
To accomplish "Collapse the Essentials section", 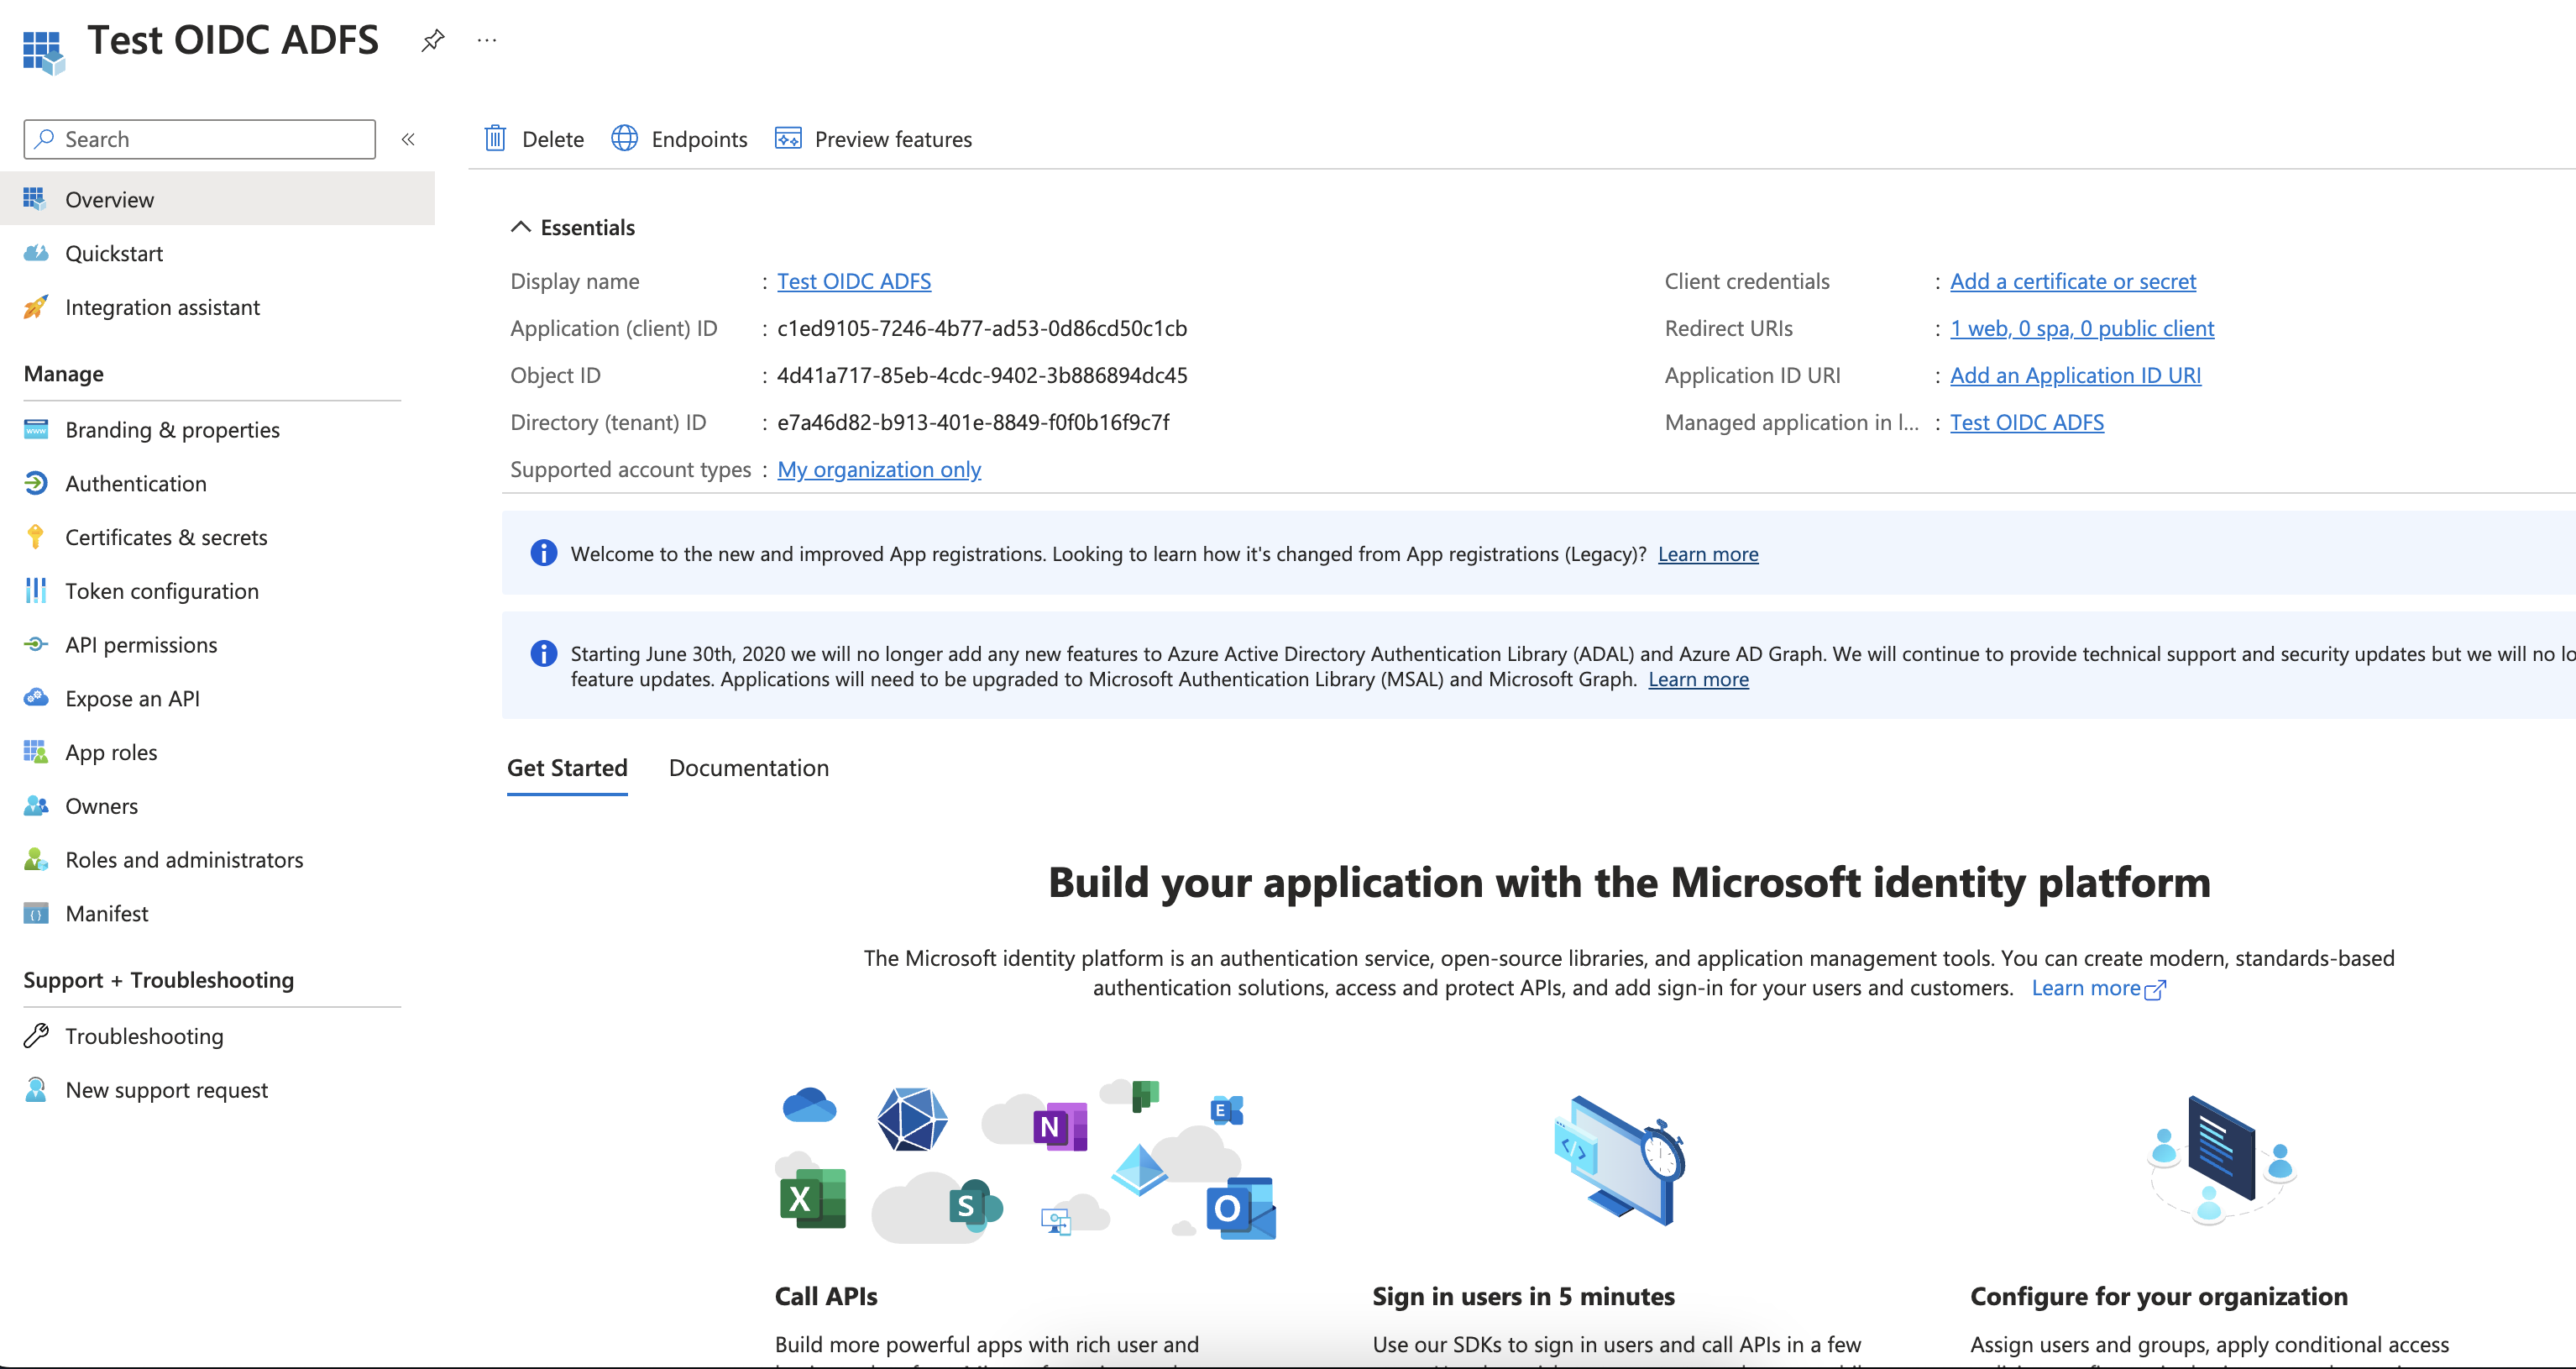I will point(520,227).
